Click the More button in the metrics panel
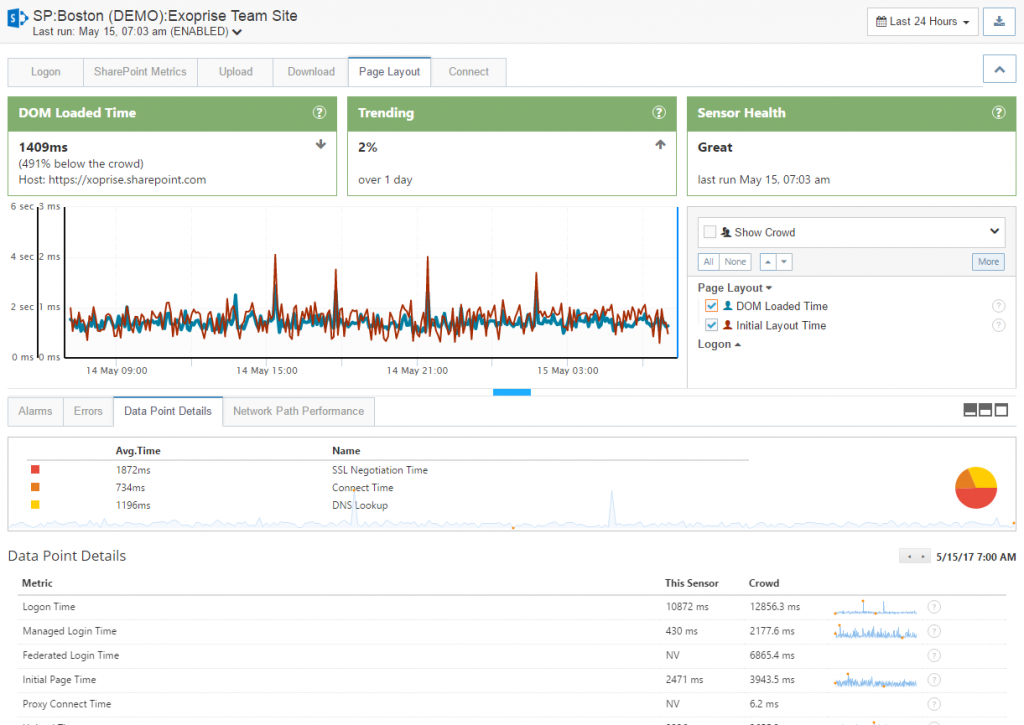The height and width of the screenshot is (725, 1024). pos(988,261)
